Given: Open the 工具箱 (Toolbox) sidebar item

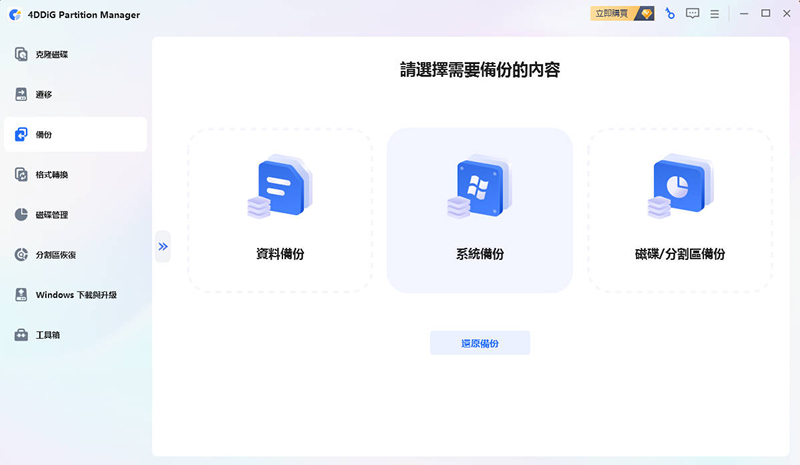Looking at the screenshot, I should click(x=48, y=334).
